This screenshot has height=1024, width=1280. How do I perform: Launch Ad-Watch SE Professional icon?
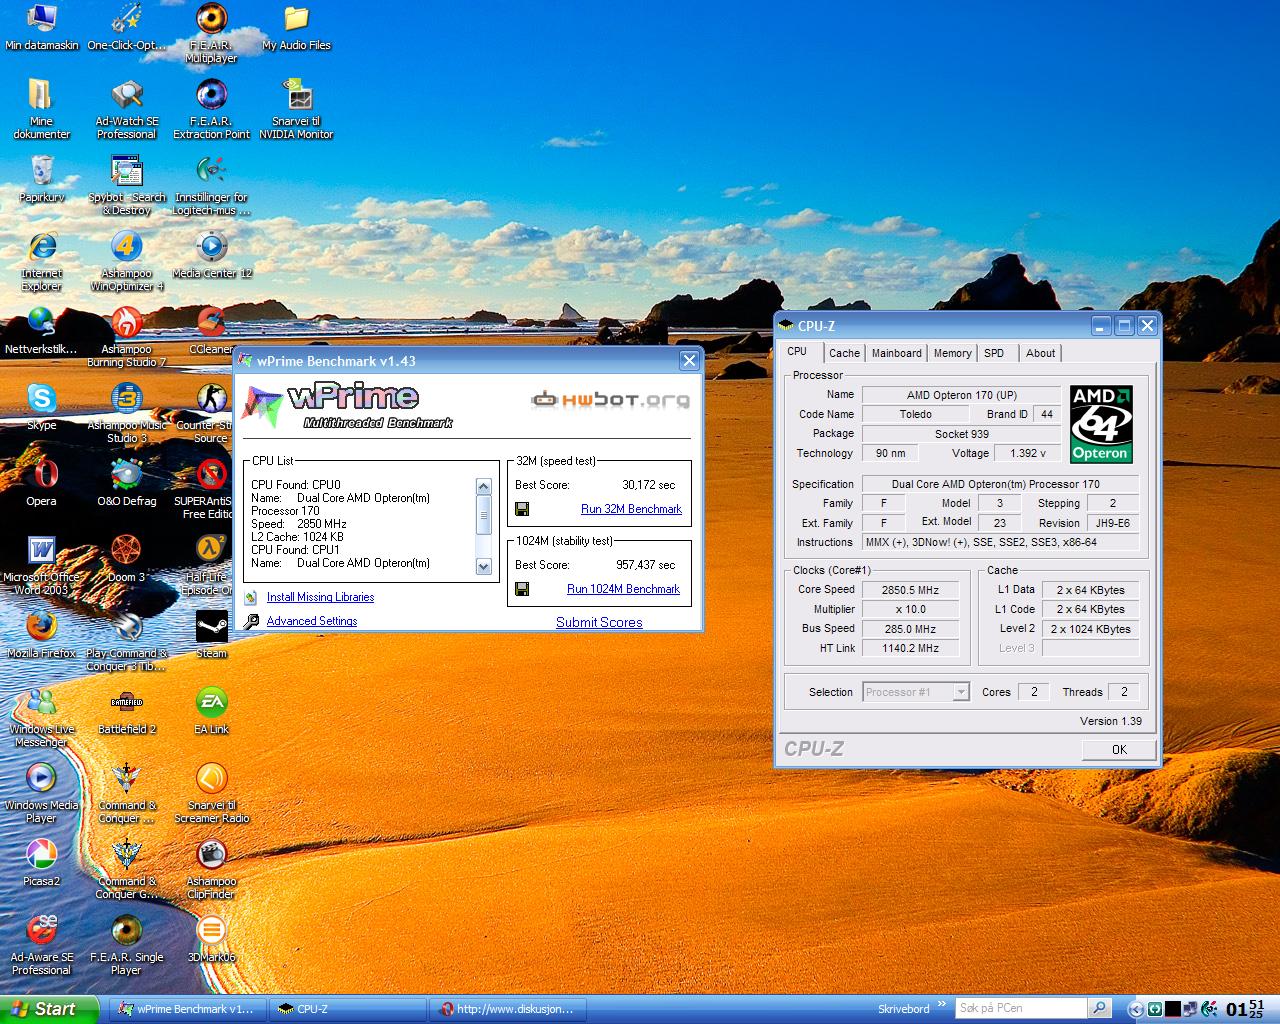coord(126,95)
